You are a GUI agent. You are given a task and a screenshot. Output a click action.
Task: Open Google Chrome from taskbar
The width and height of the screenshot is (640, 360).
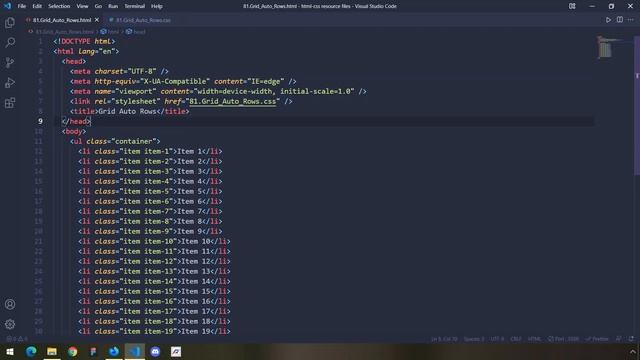pos(73,351)
